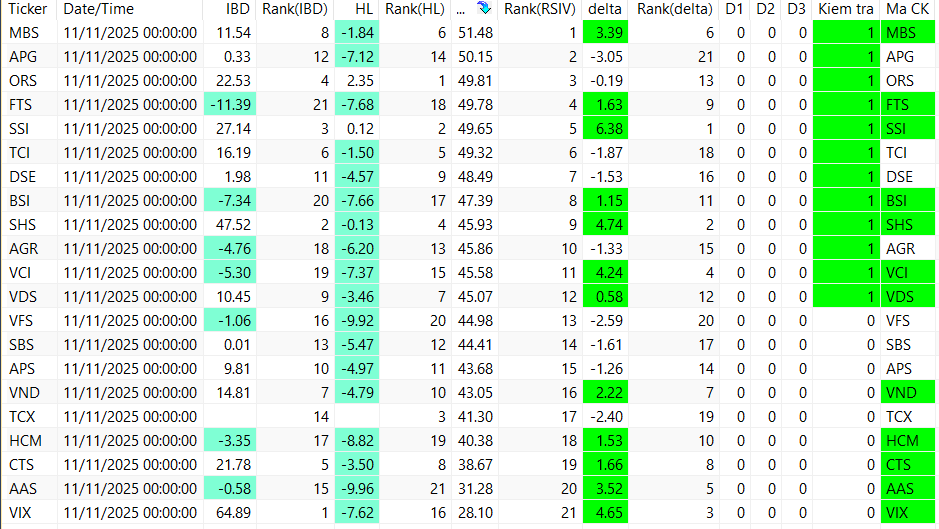Image resolution: width=939 pixels, height=529 pixels.
Task: Click RSIV value 41.30 for TCX
Action: (475, 416)
